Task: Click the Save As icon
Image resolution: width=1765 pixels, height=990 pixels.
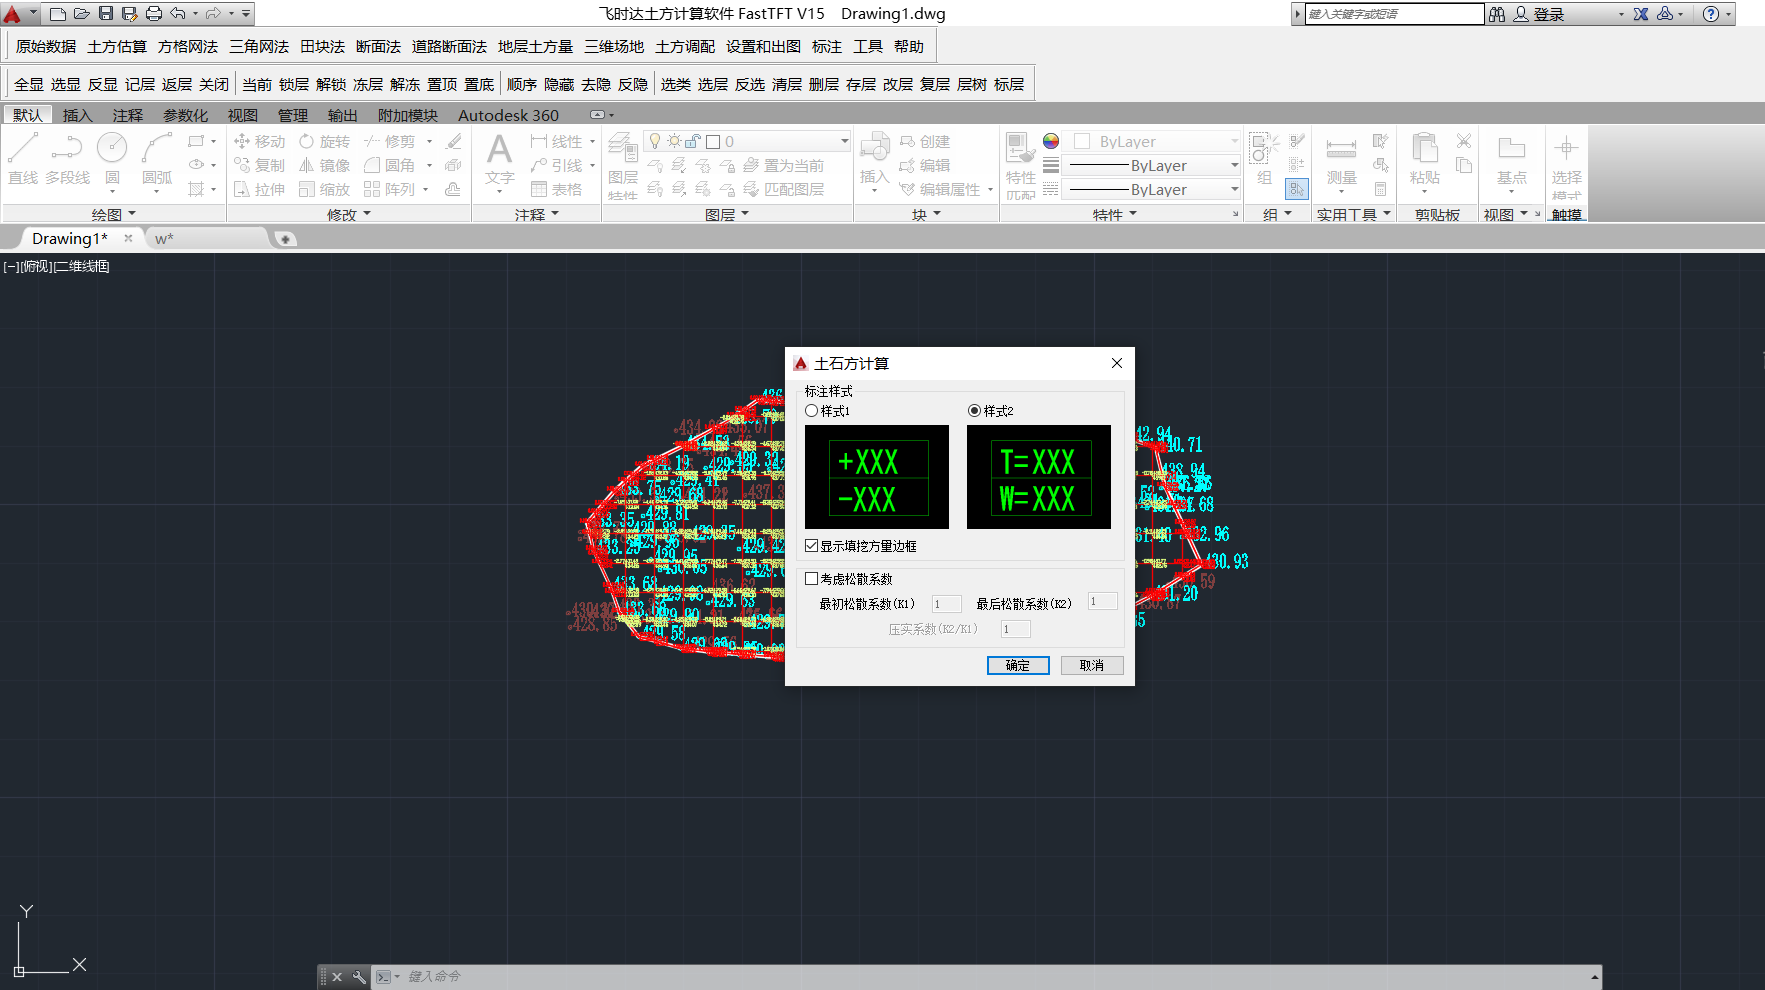Action: [x=129, y=14]
